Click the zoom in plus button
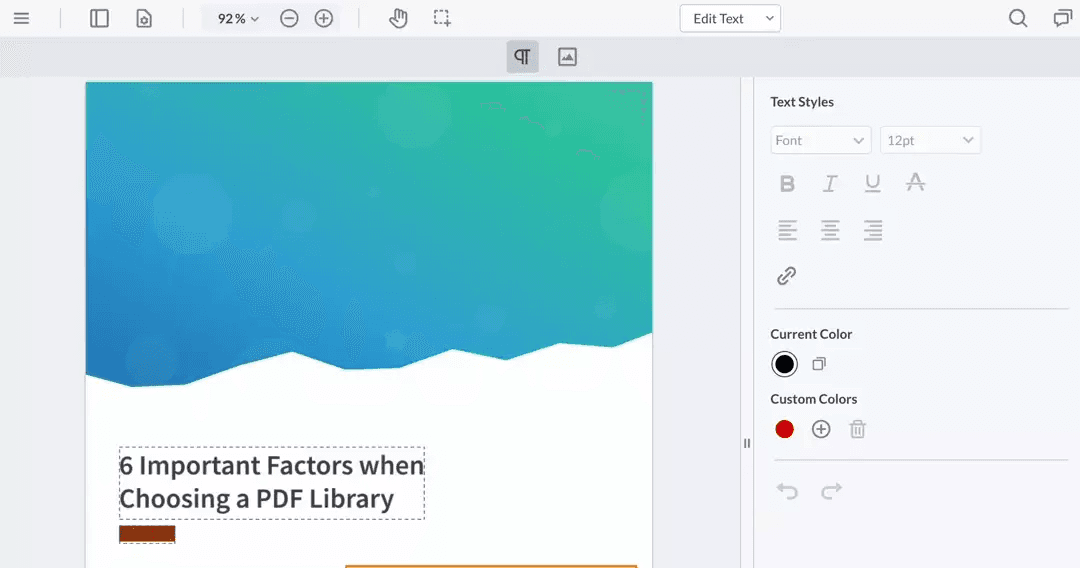The height and width of the screenshot is (568, 1080). click(x=324, y=18)
